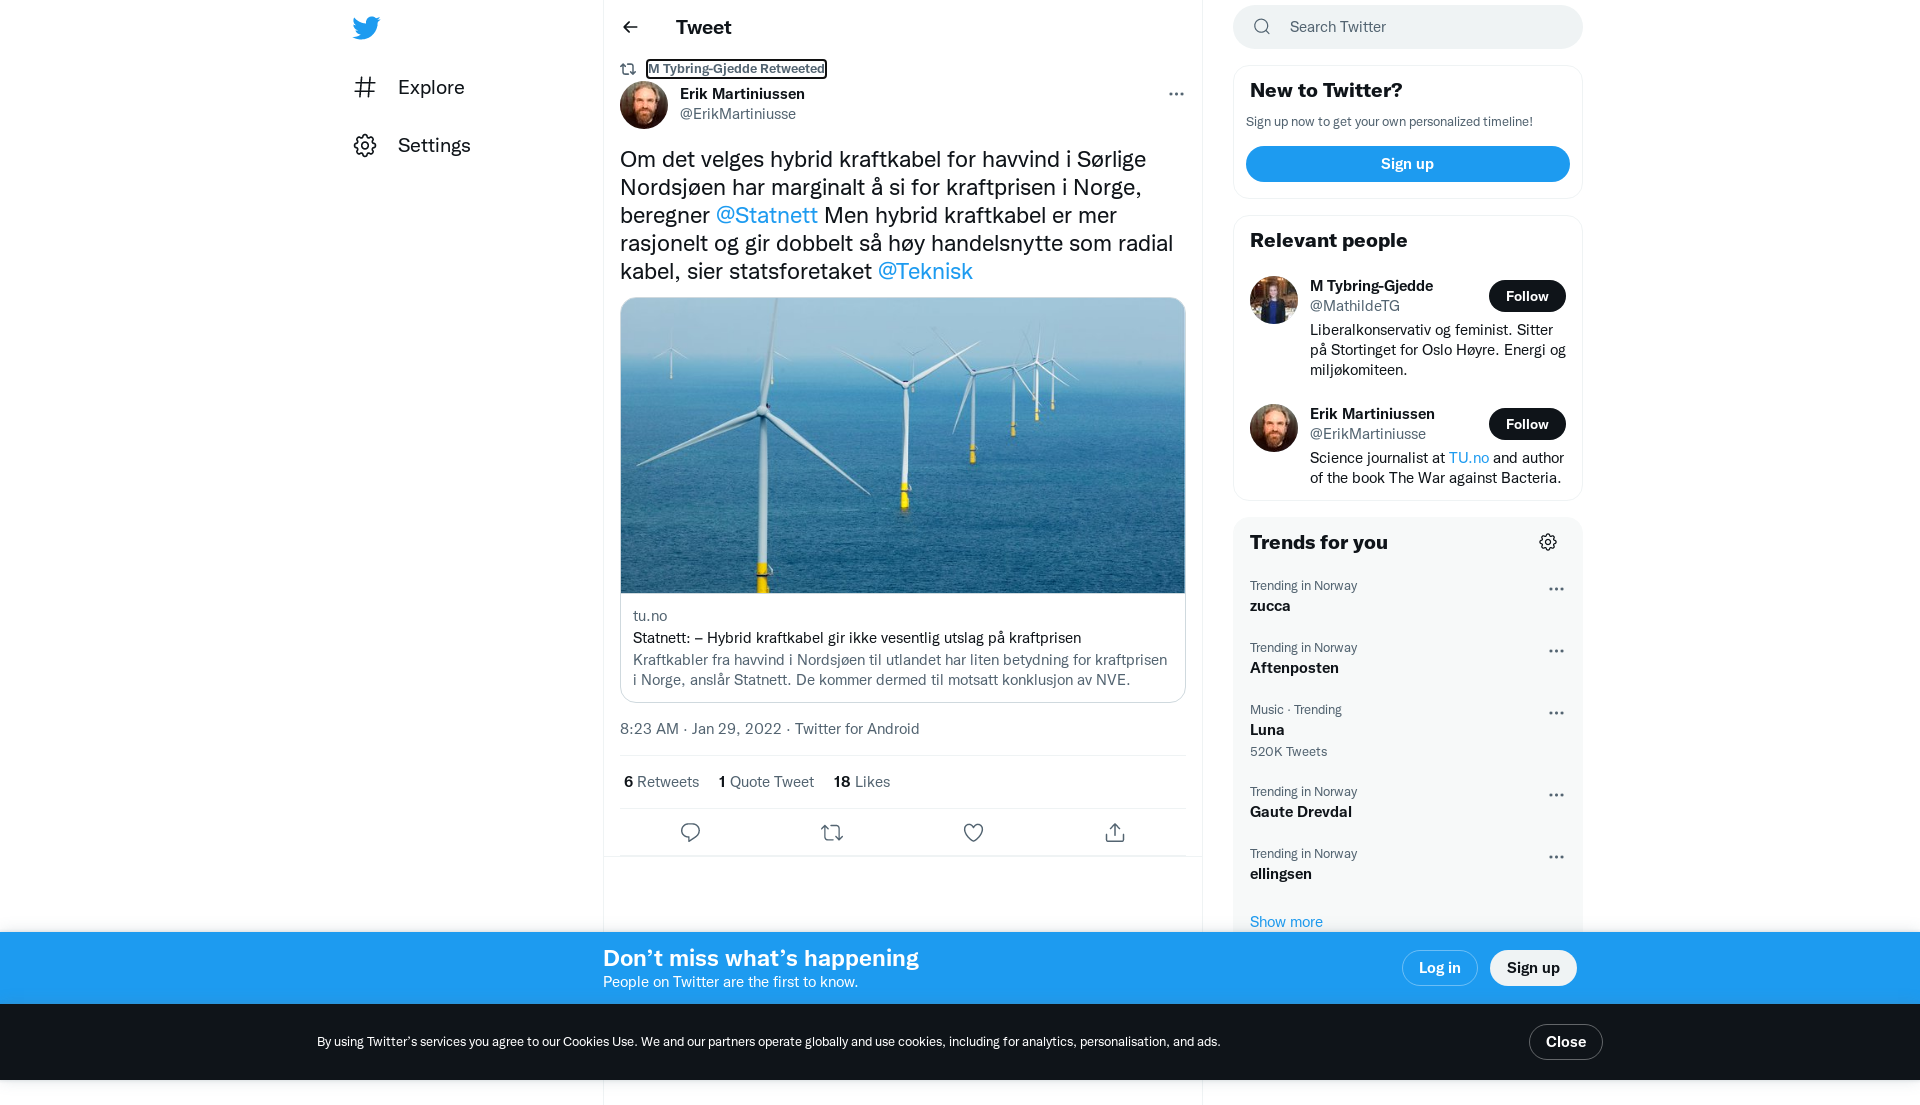View the 6 Retweets list

point(661,782)
